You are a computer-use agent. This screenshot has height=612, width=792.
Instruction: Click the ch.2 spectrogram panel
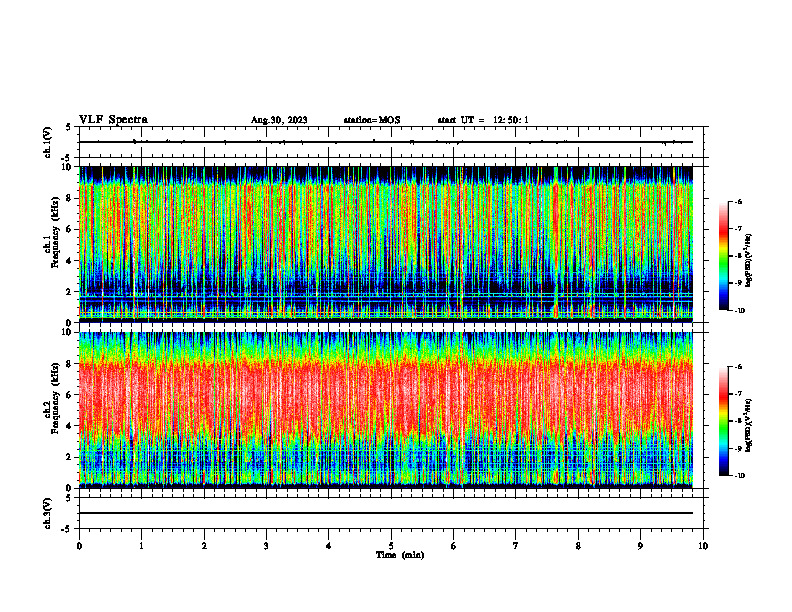click(x=386, y=410)
